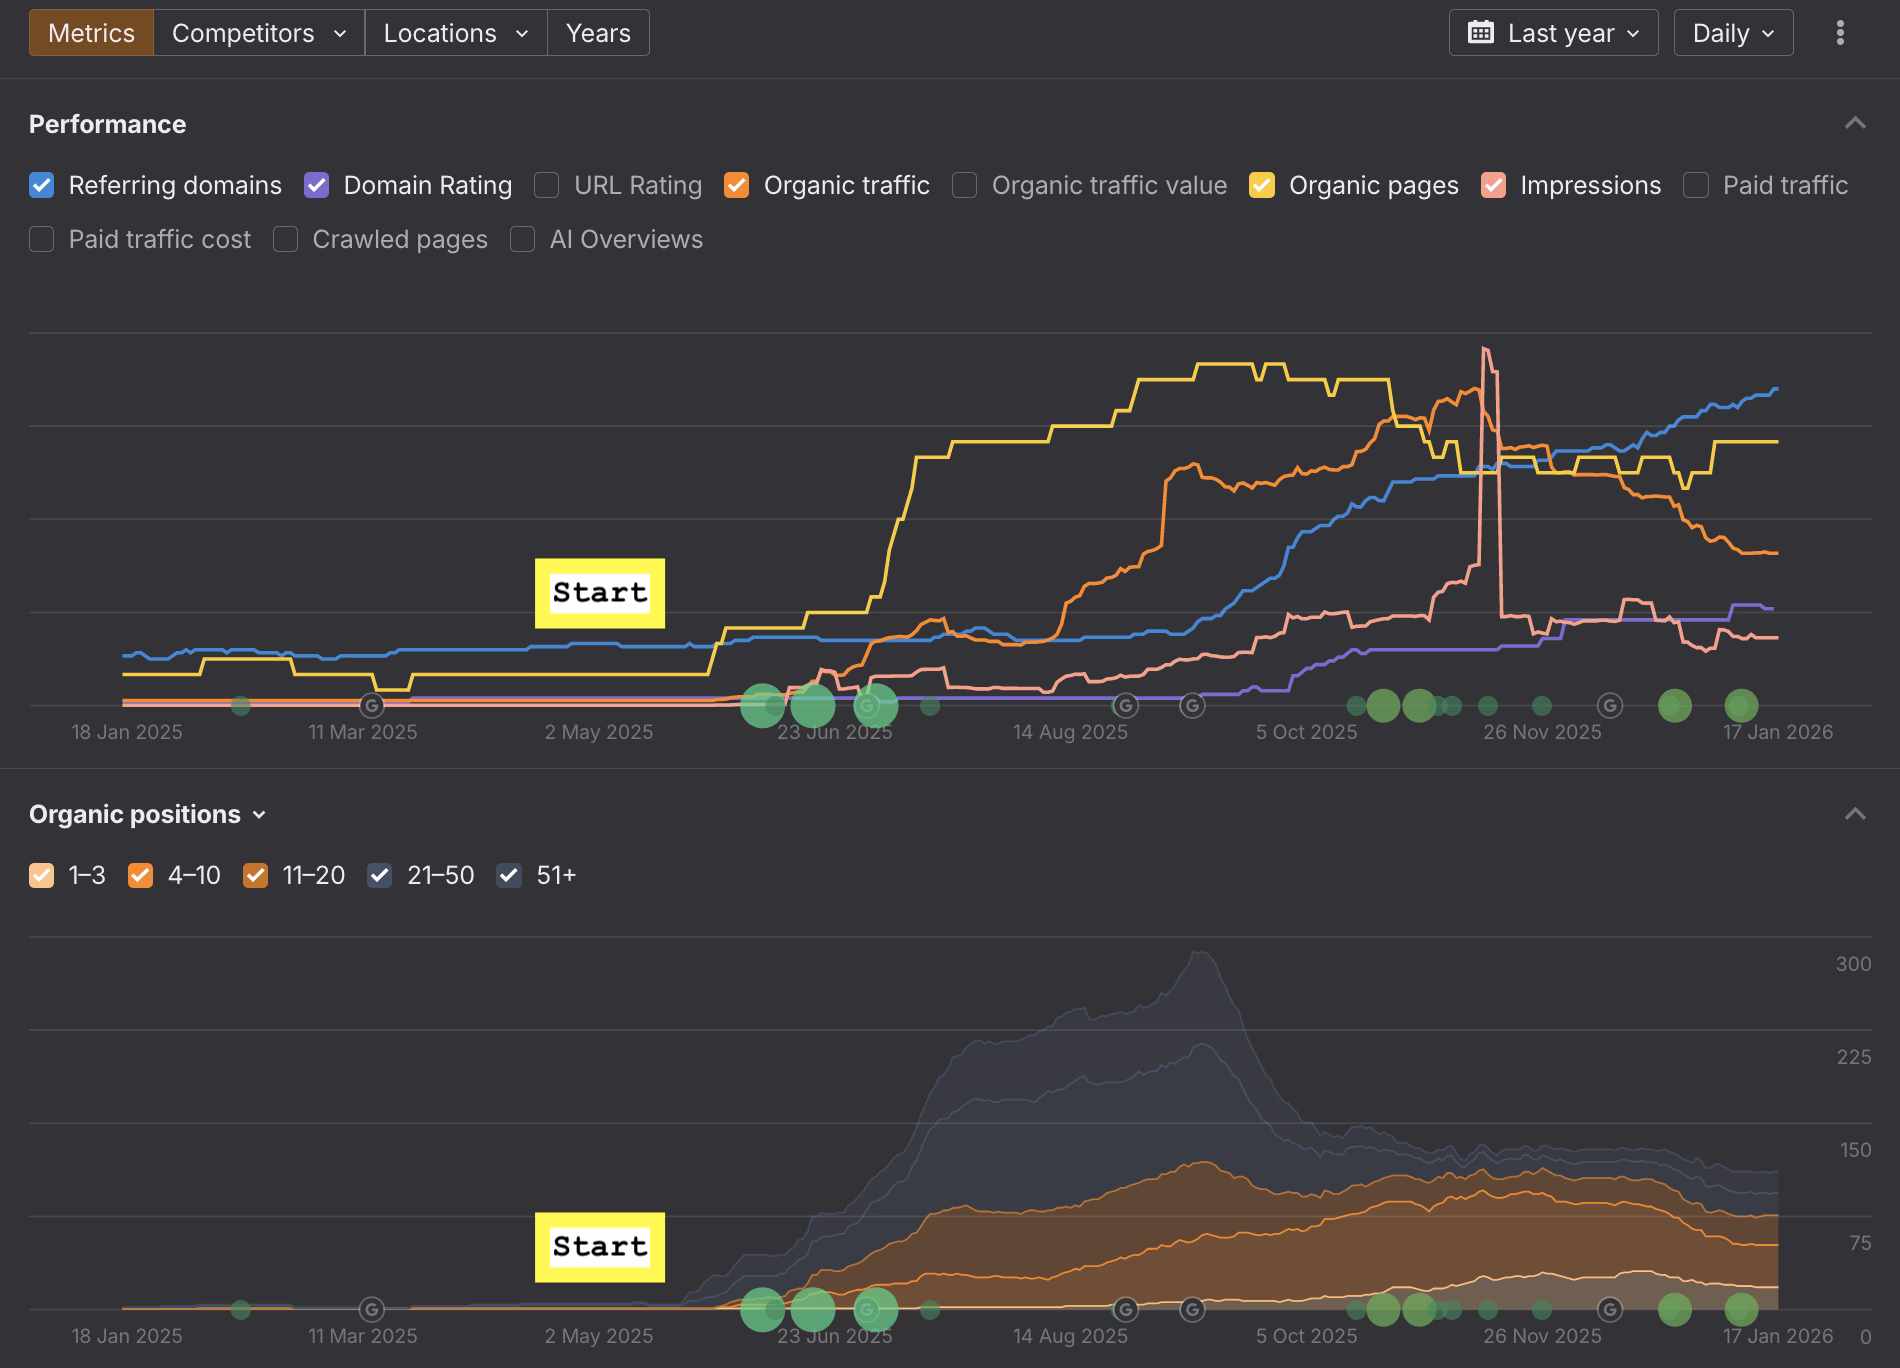
Task: Toggle the 1–3 positions color checkbox
Action: (42, 876)
